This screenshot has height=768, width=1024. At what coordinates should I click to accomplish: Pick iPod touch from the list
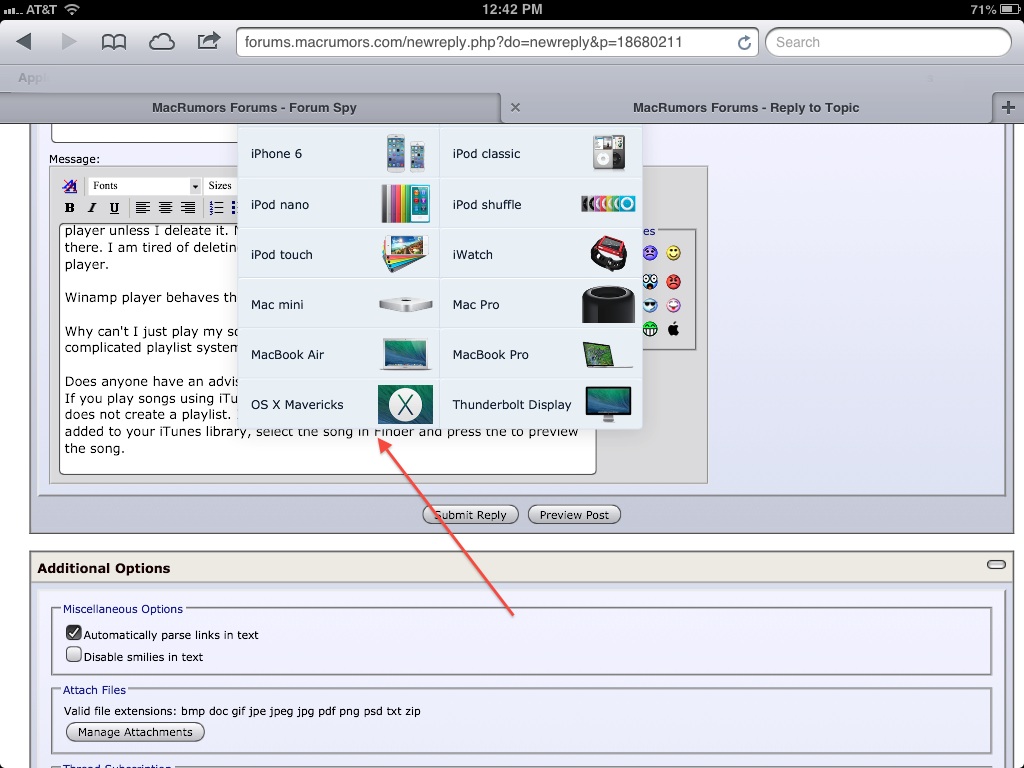(x=339, y=254)
